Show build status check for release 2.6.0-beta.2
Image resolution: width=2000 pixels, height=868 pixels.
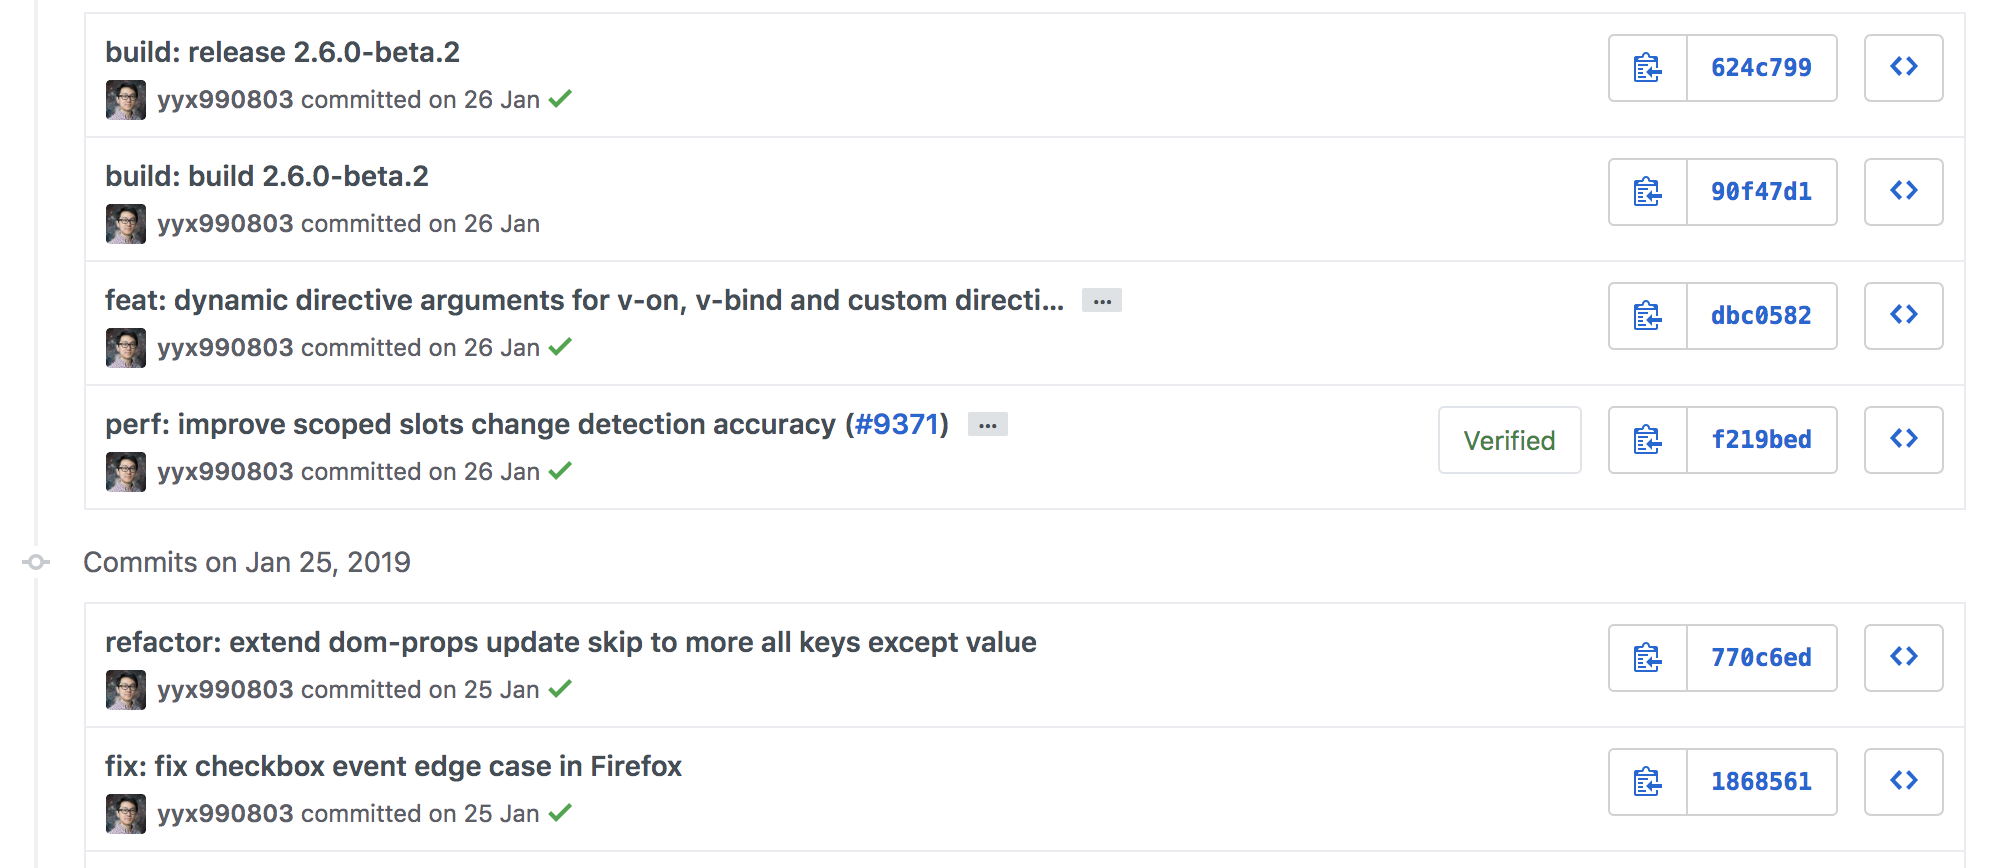[x=561, y=99]
